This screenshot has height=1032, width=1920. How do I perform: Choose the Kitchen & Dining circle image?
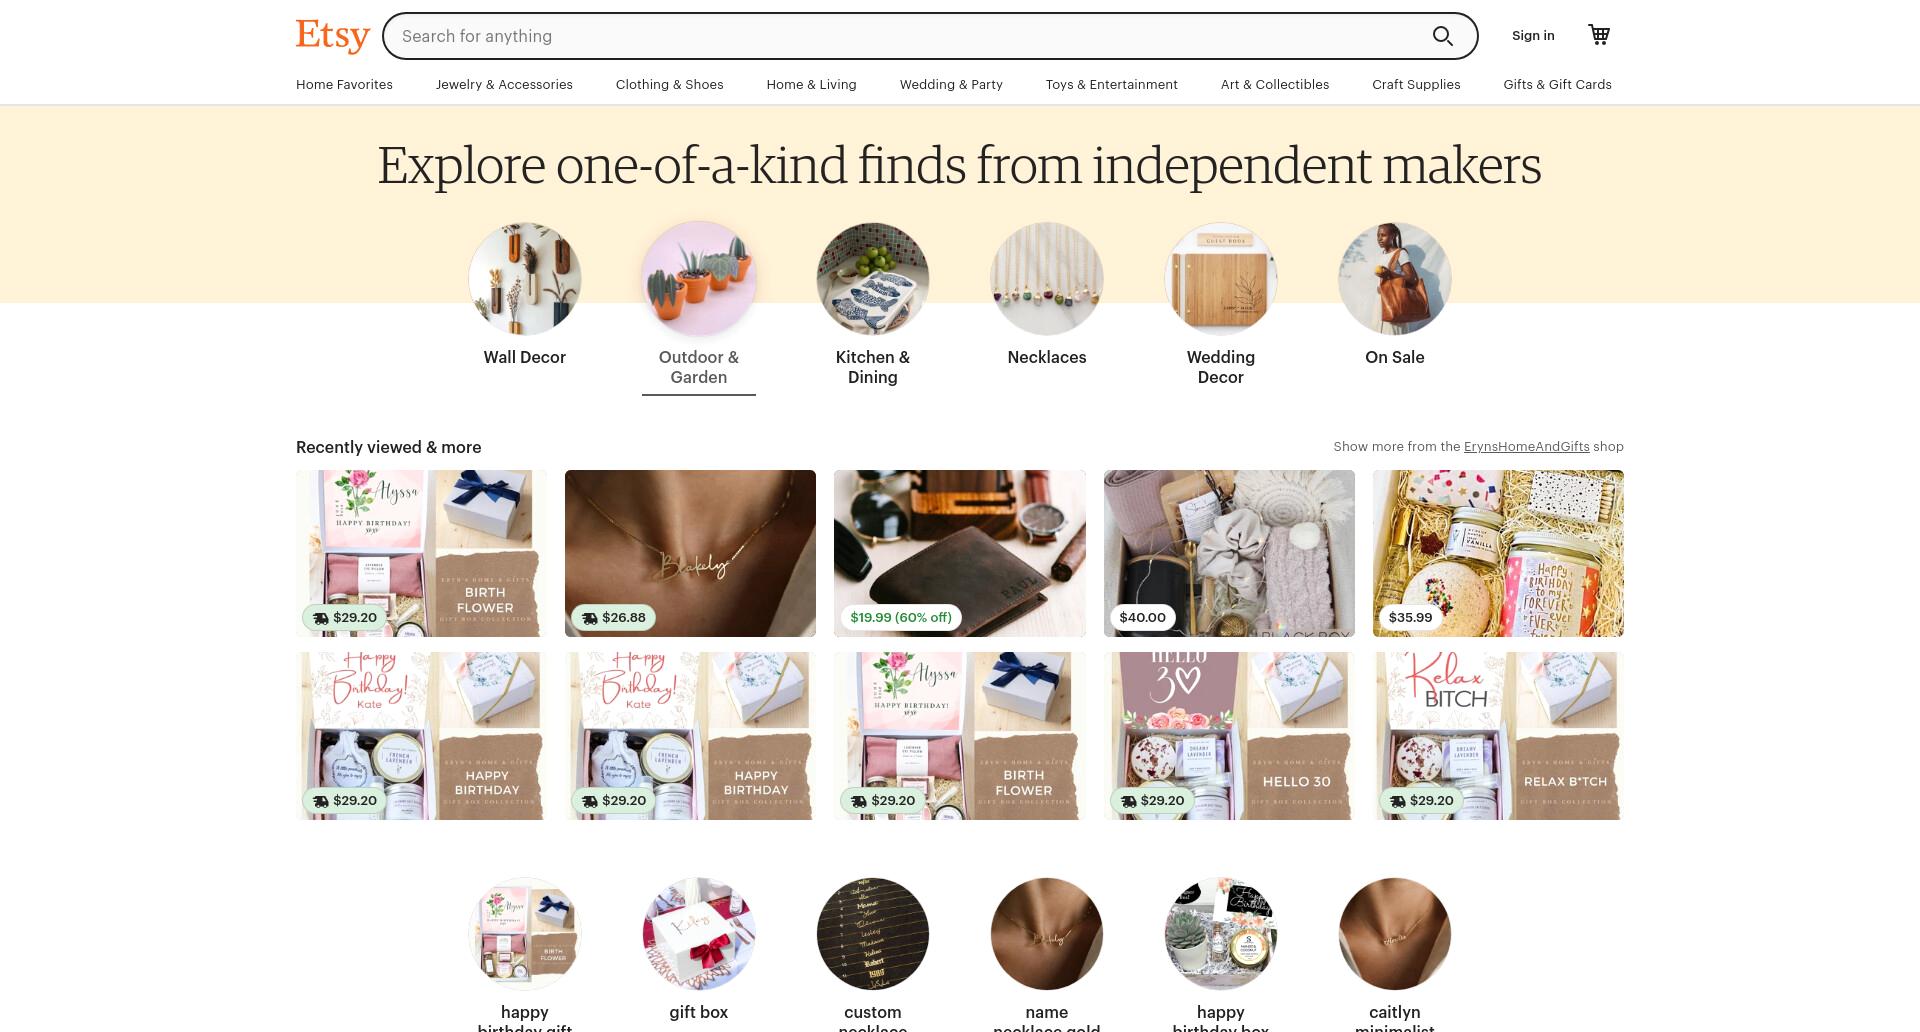coord(873,279)
